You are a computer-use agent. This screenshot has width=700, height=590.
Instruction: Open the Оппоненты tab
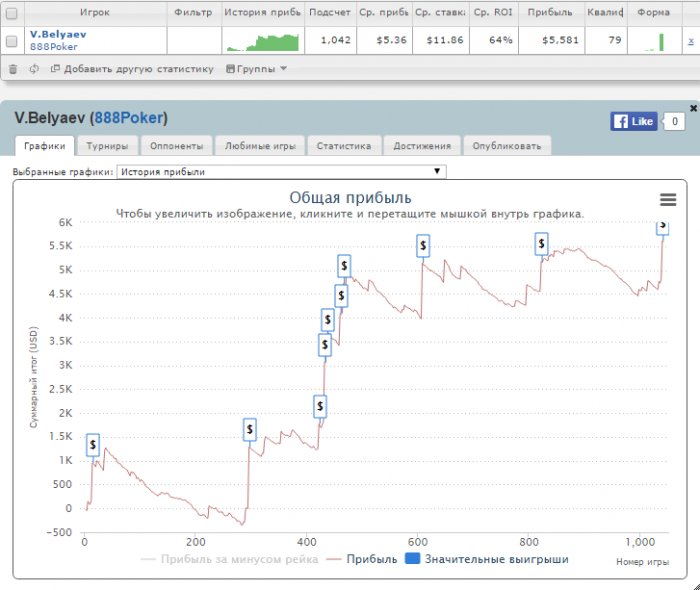coord(176,146)
